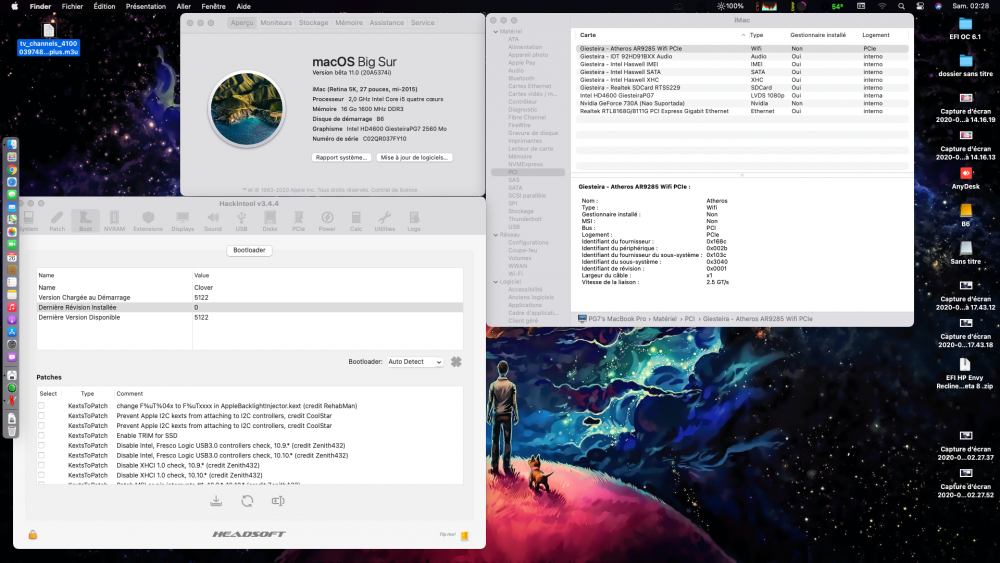Open the Fichier menu
Screen dimensions: 1000x563
click(x=72, y=6)
